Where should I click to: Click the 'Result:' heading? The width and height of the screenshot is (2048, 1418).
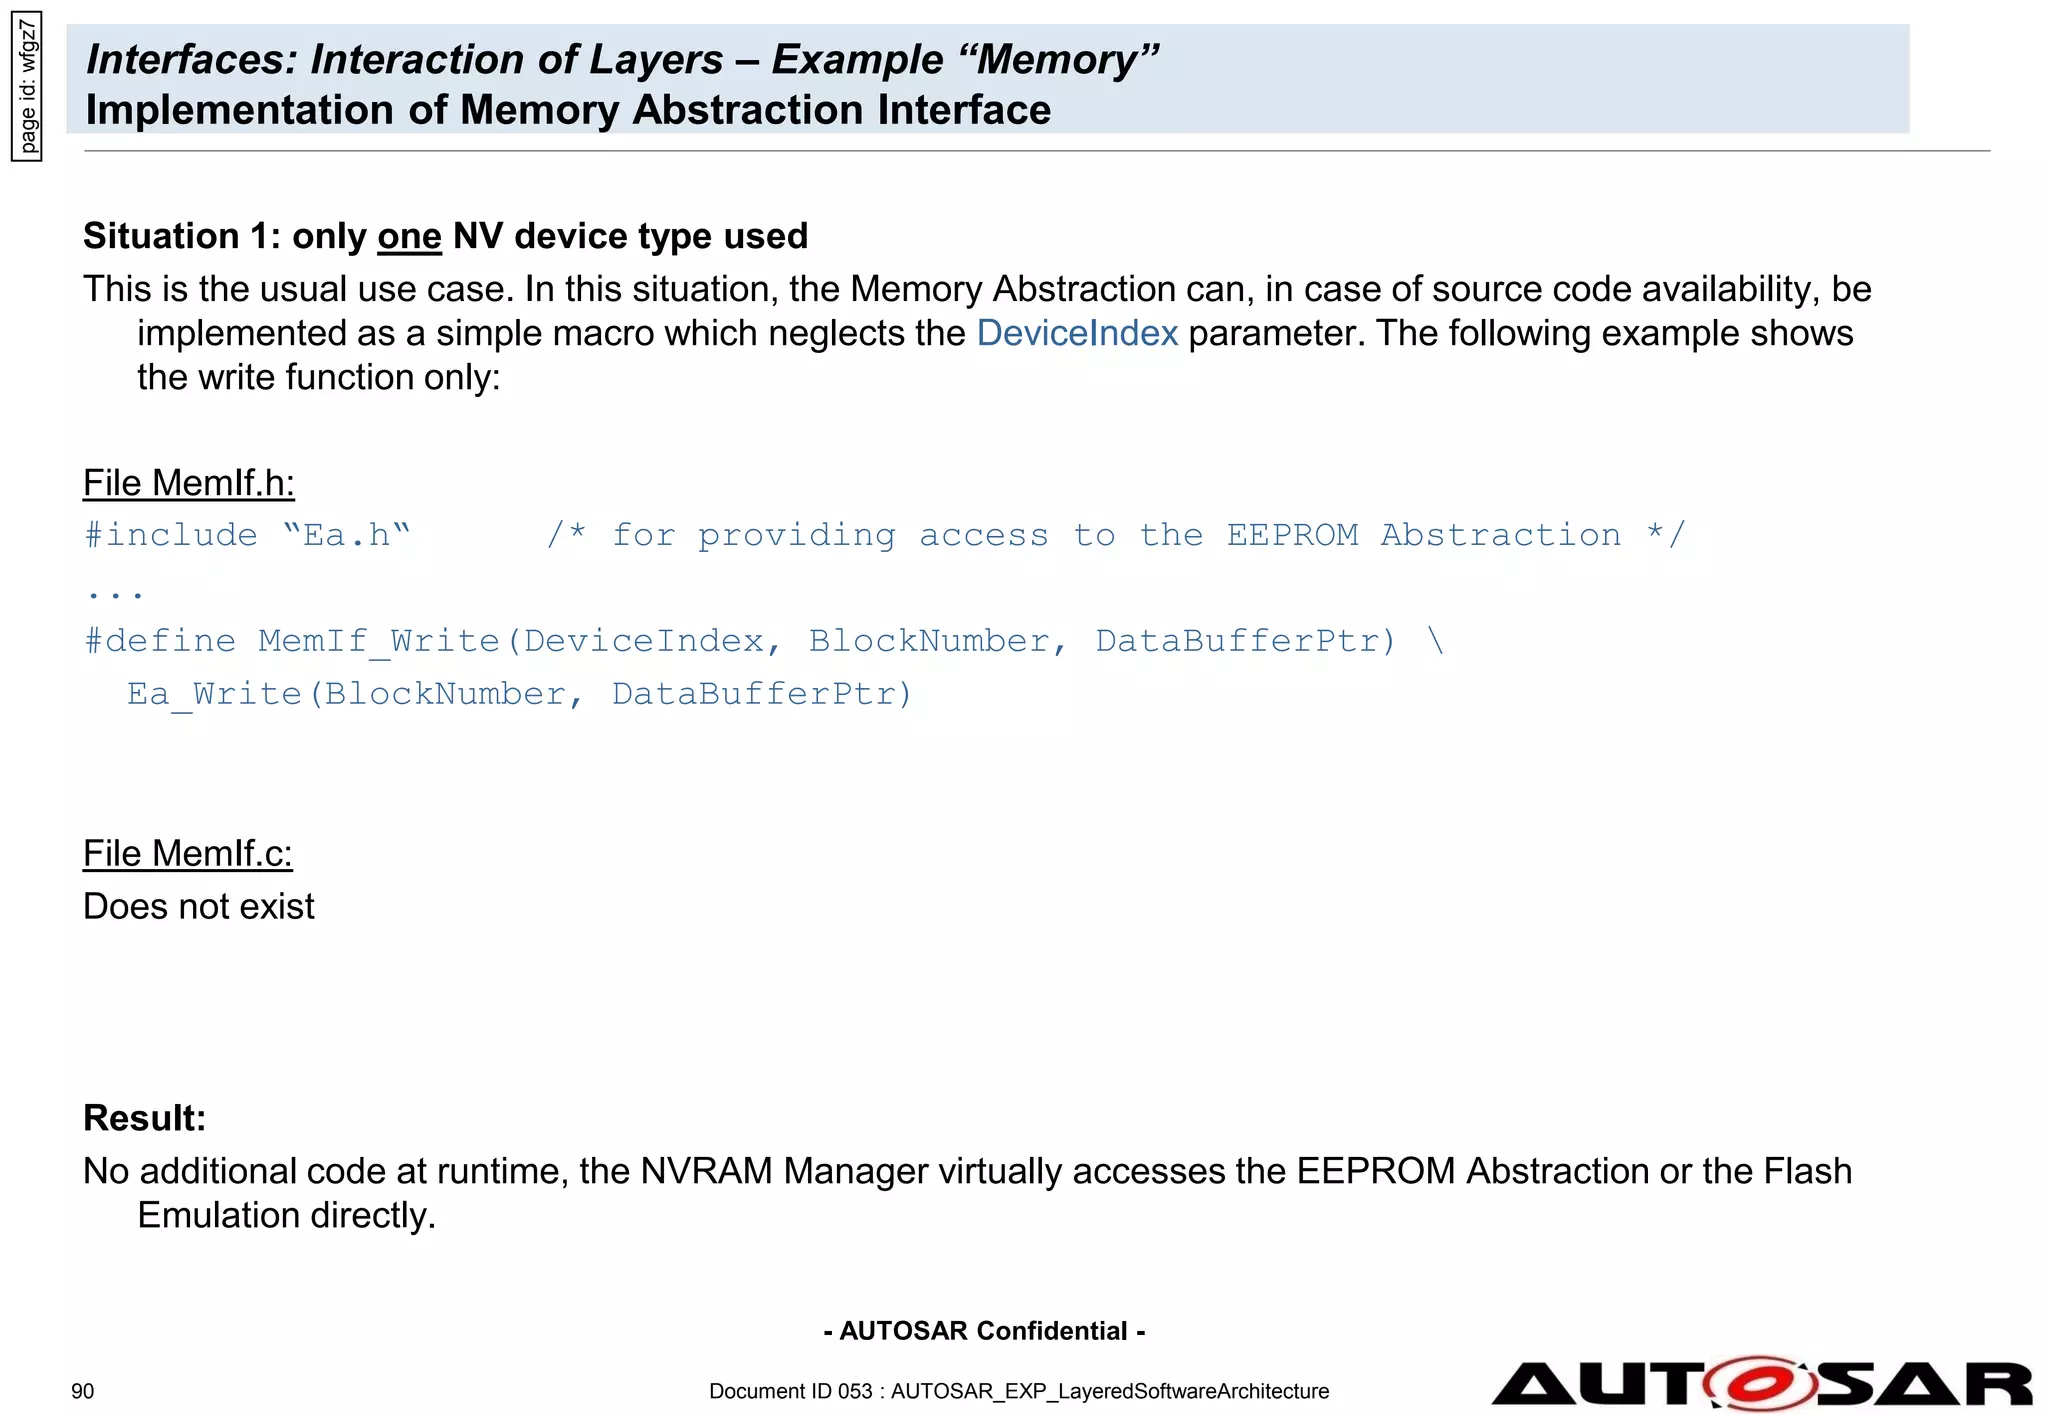(145, 1118)
